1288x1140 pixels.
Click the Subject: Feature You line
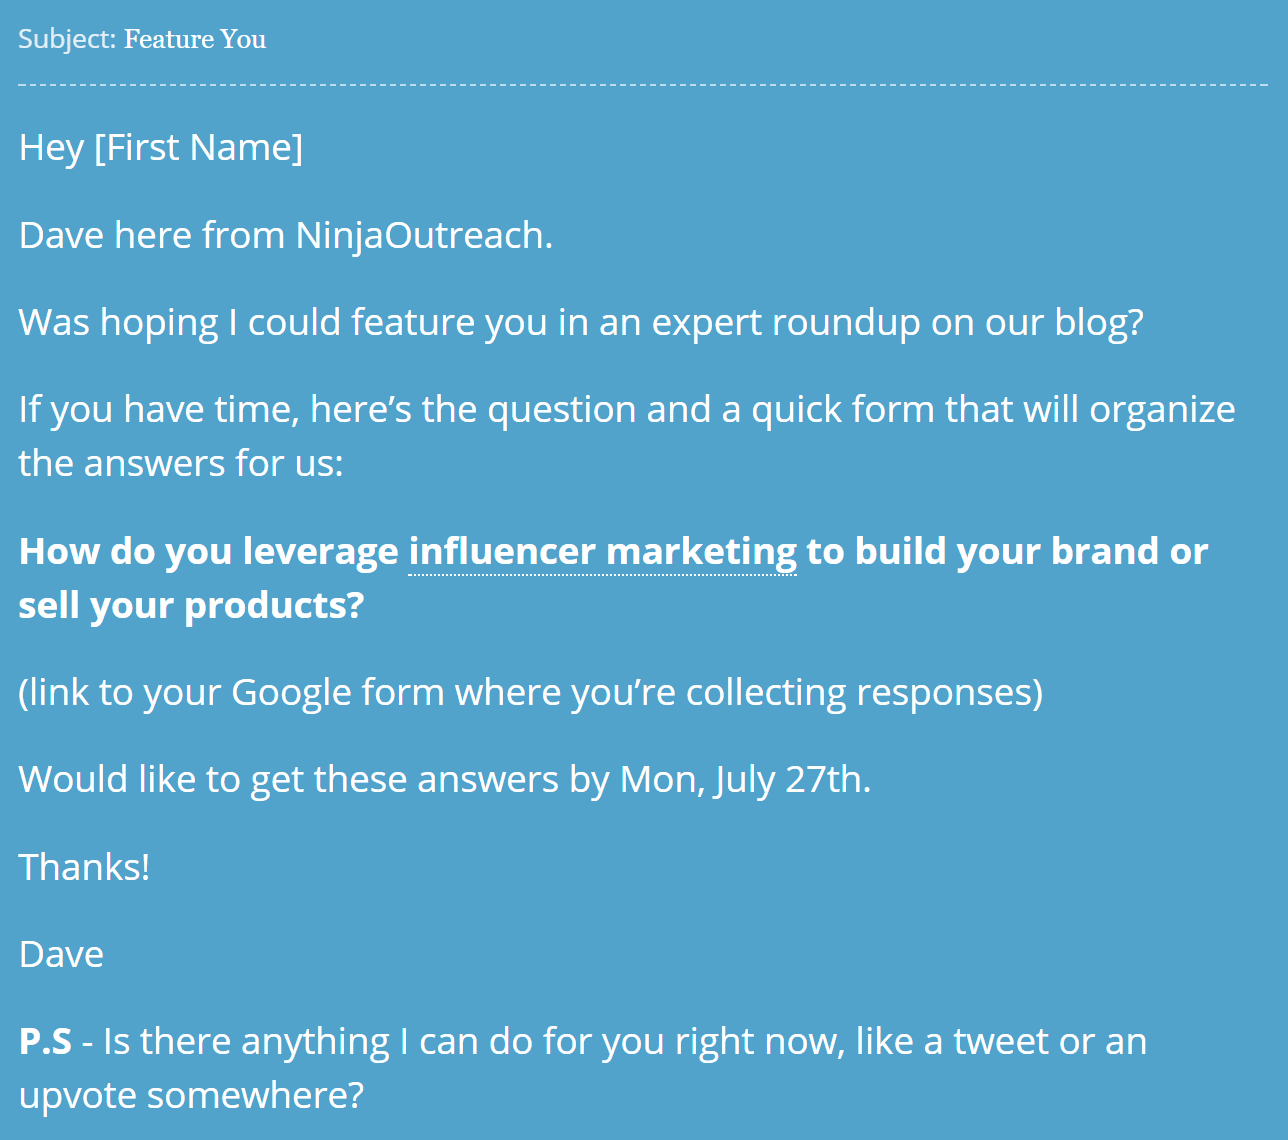point(142,39)
